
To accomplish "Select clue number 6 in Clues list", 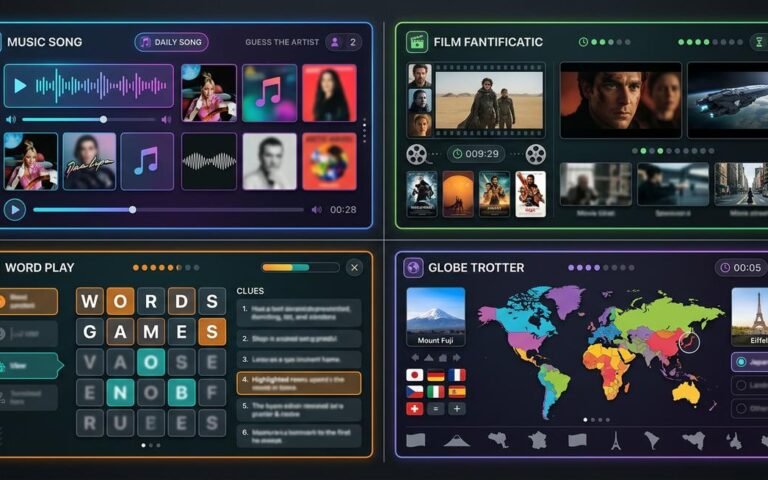I will [299, 436].
